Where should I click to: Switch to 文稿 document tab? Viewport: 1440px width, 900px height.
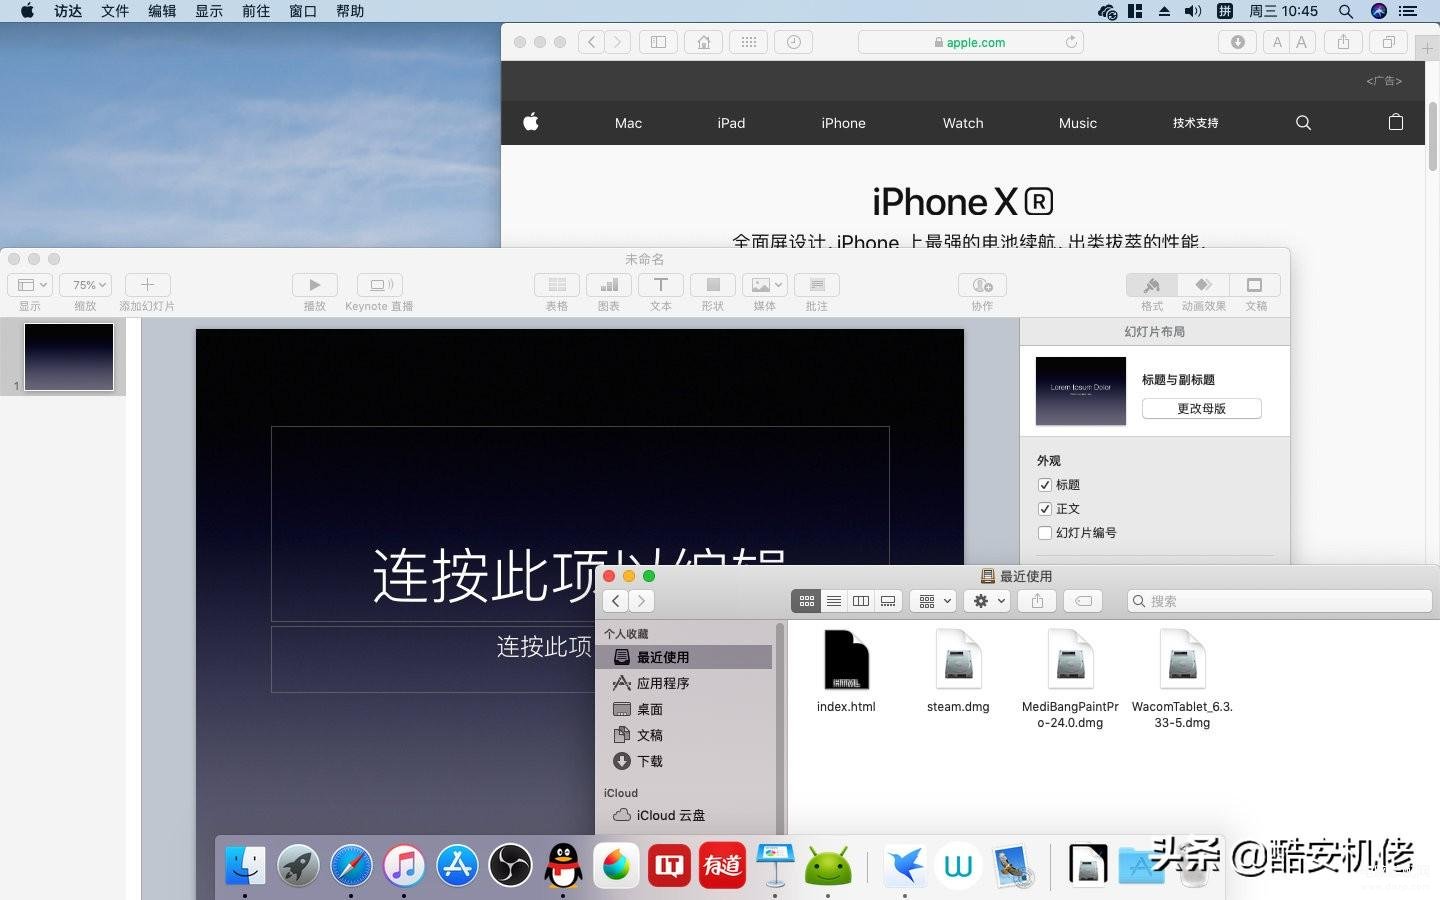(1256, 286)
